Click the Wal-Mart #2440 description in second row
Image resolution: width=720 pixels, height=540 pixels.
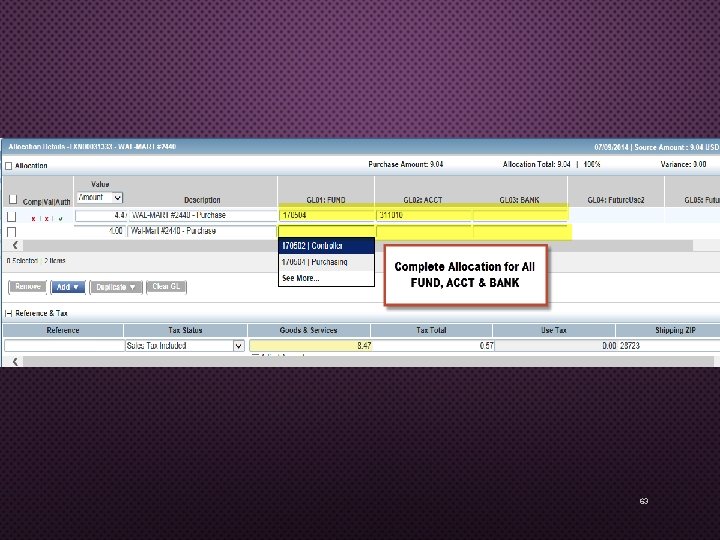coord(202,231)
